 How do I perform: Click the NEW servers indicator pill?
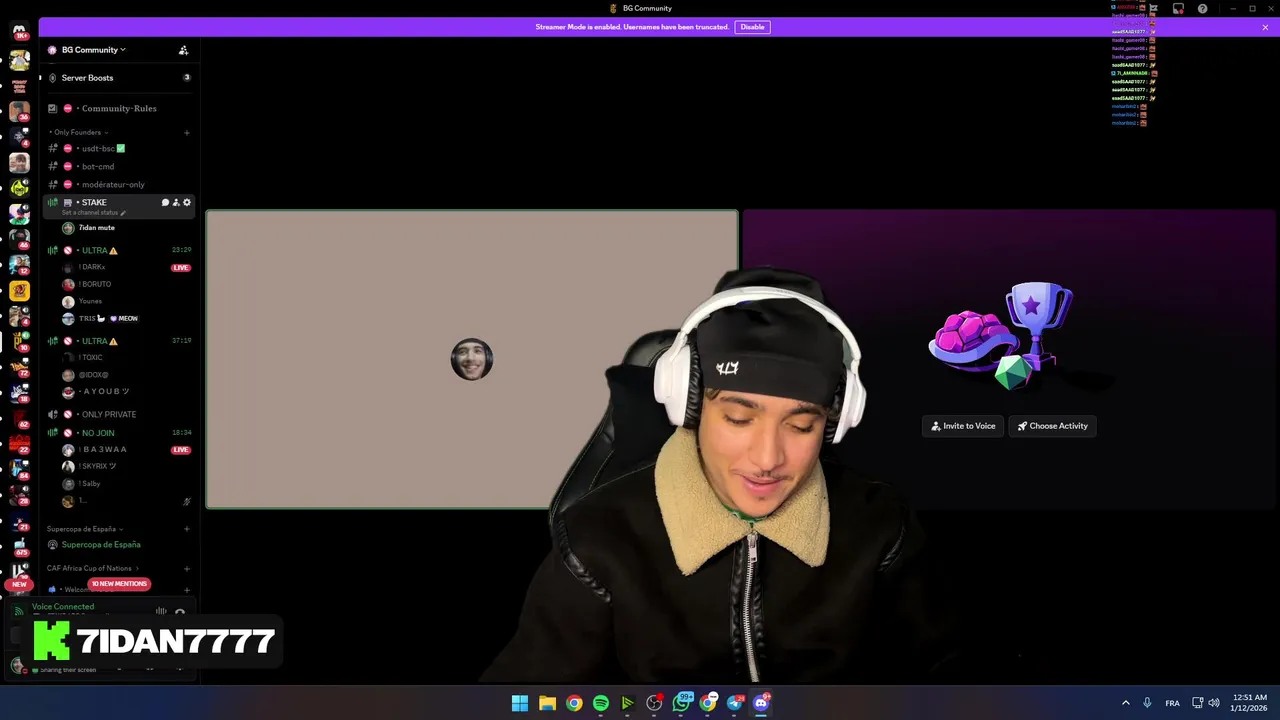point(19,584)
